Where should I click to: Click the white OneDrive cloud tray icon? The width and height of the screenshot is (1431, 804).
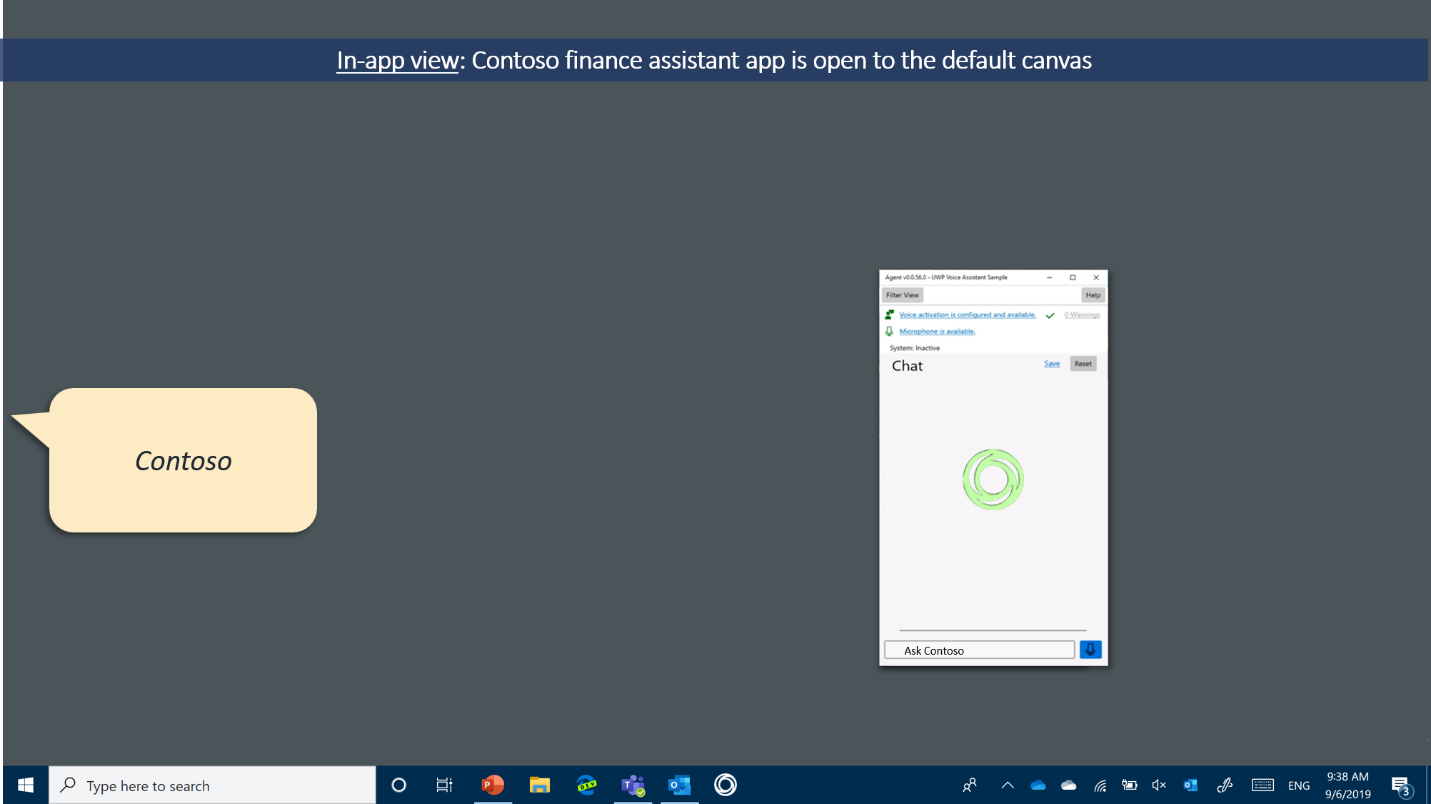(1069, 786)
